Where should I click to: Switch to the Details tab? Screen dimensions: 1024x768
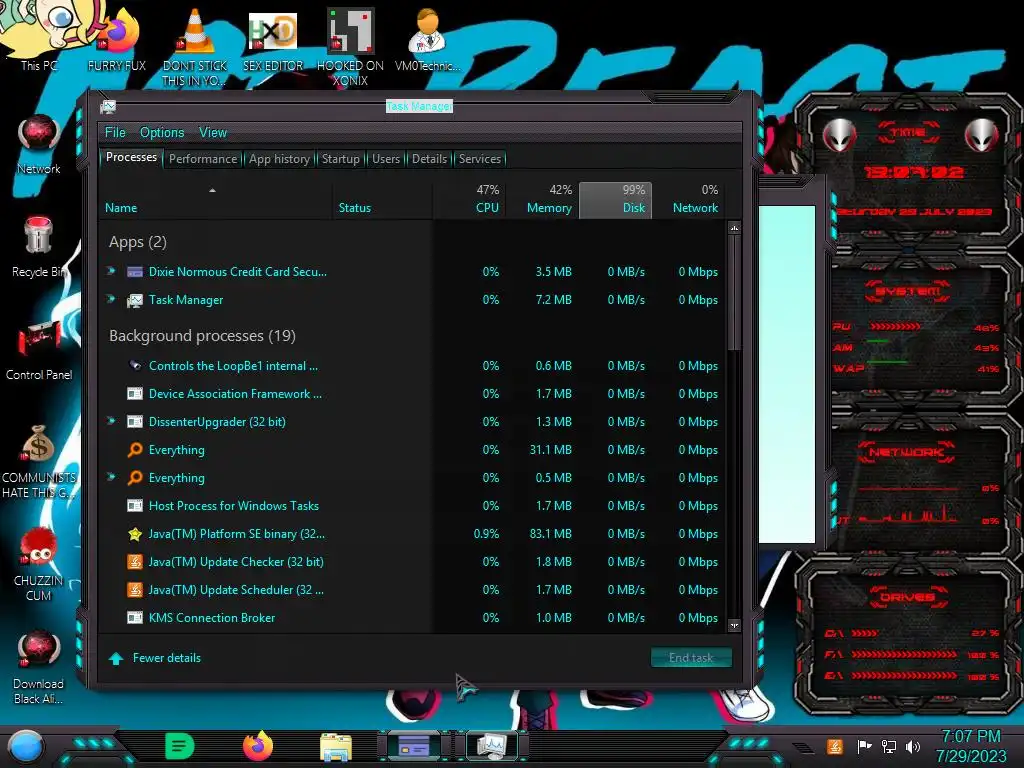pos(429,159)
